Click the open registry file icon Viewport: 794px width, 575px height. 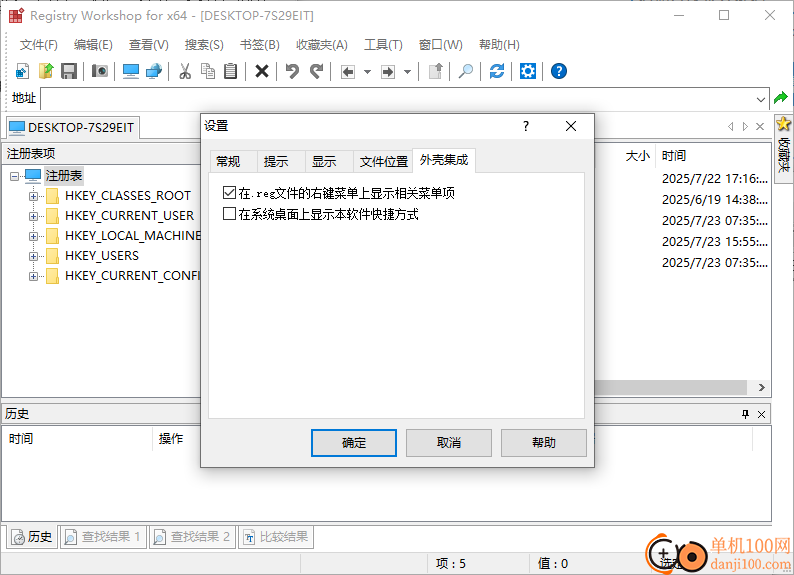46,71
